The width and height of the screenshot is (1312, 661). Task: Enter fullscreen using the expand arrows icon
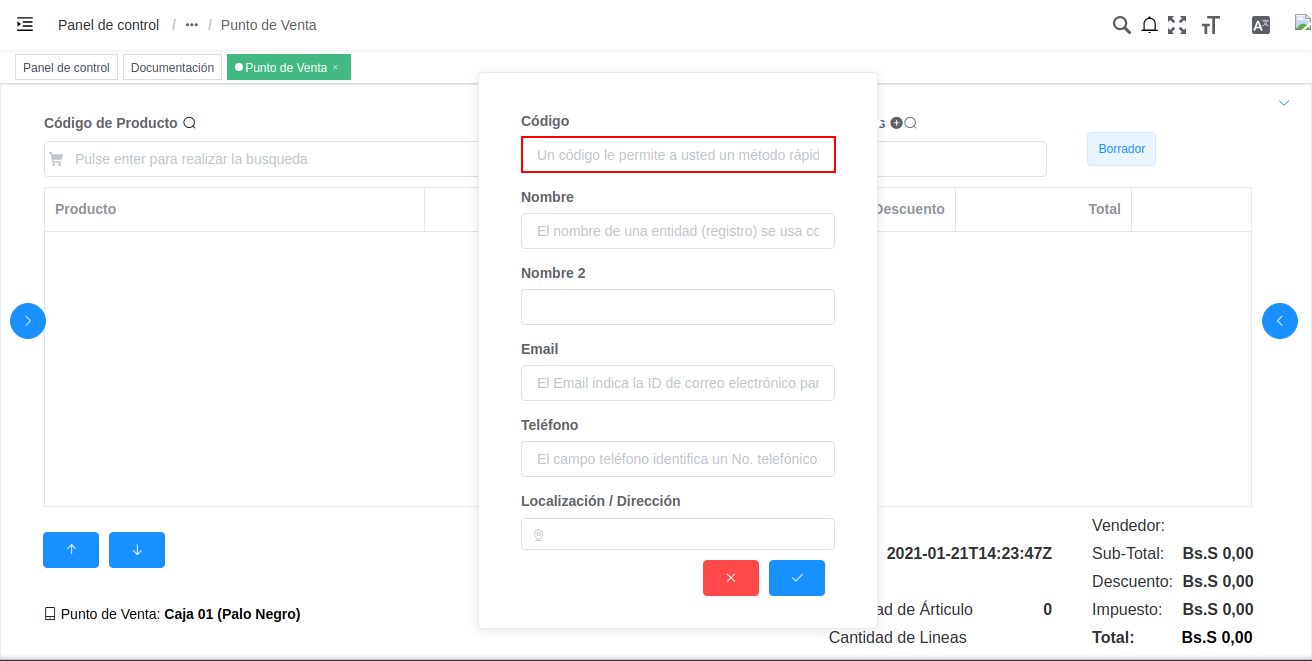tap(1177, 24)
